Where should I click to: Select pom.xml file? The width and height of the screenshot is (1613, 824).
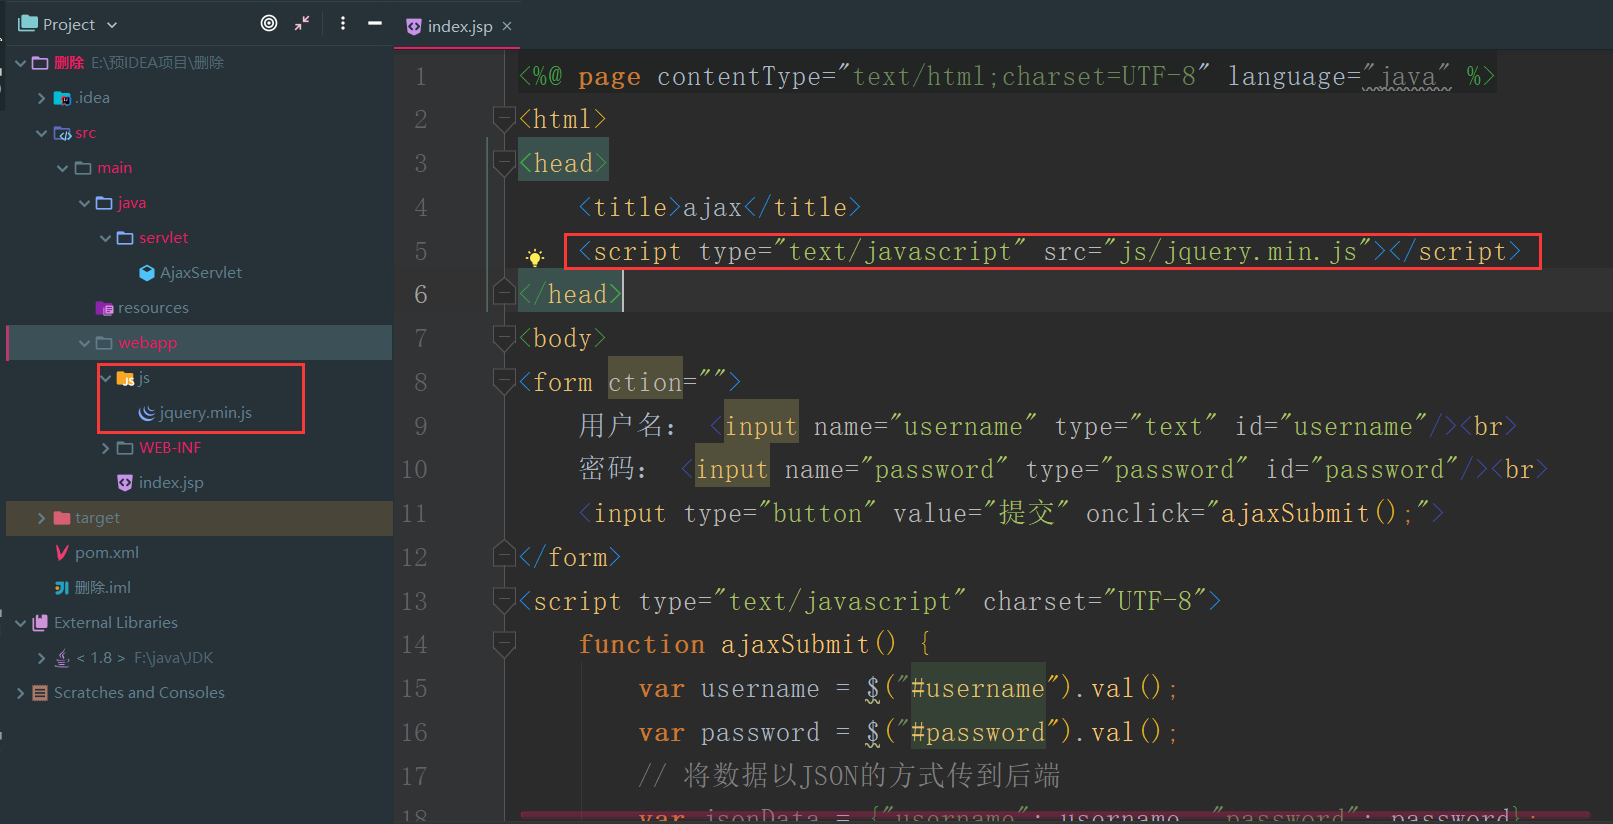click(x=107, y=553)
